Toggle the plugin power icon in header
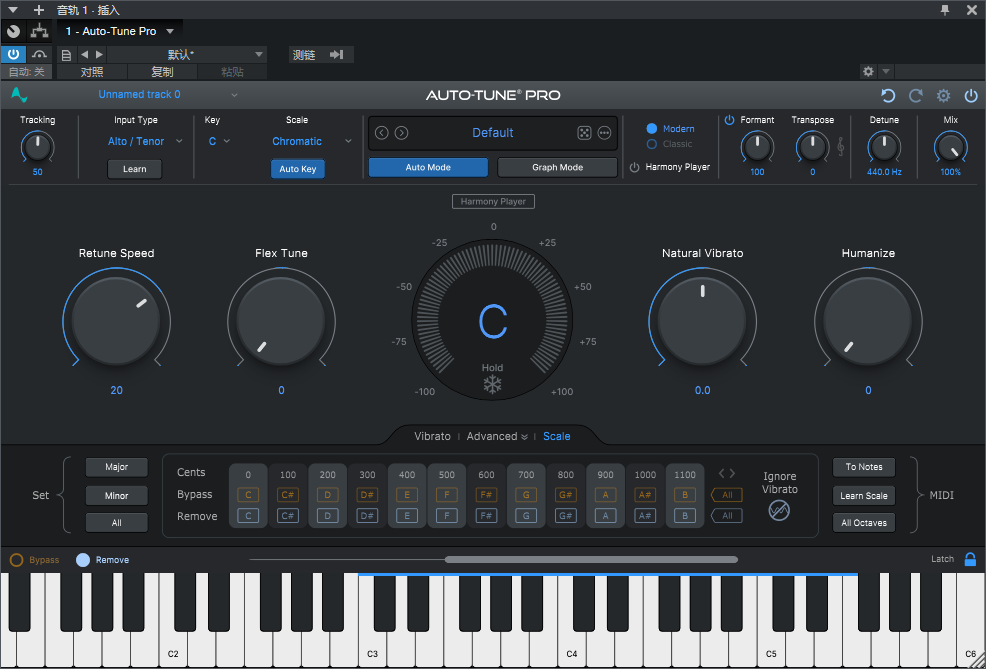 tap(971, 96)
